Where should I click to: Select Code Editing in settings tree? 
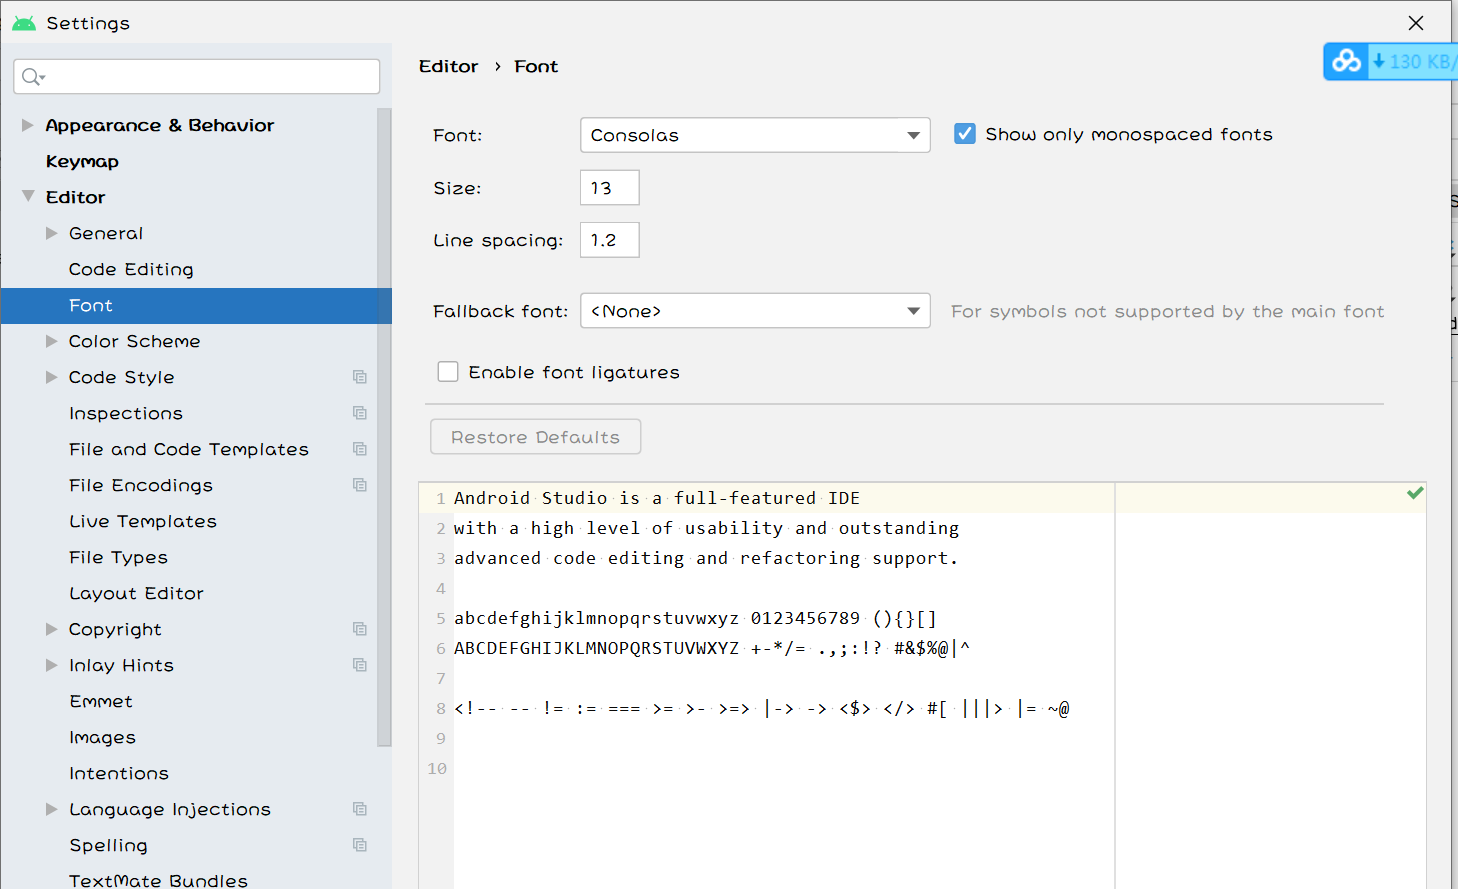tap(131, 269)
